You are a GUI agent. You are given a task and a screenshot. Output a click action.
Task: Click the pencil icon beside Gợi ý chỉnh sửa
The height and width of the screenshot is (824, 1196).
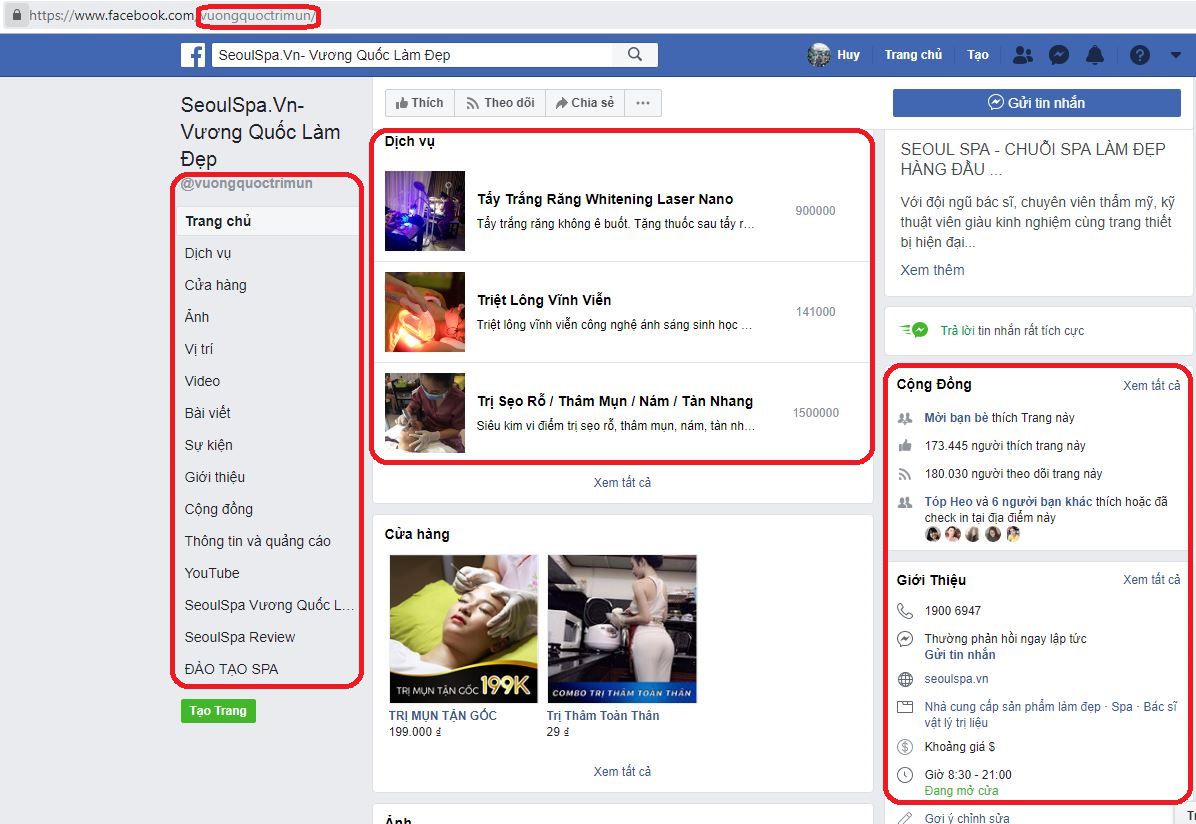tap(905, 818)
